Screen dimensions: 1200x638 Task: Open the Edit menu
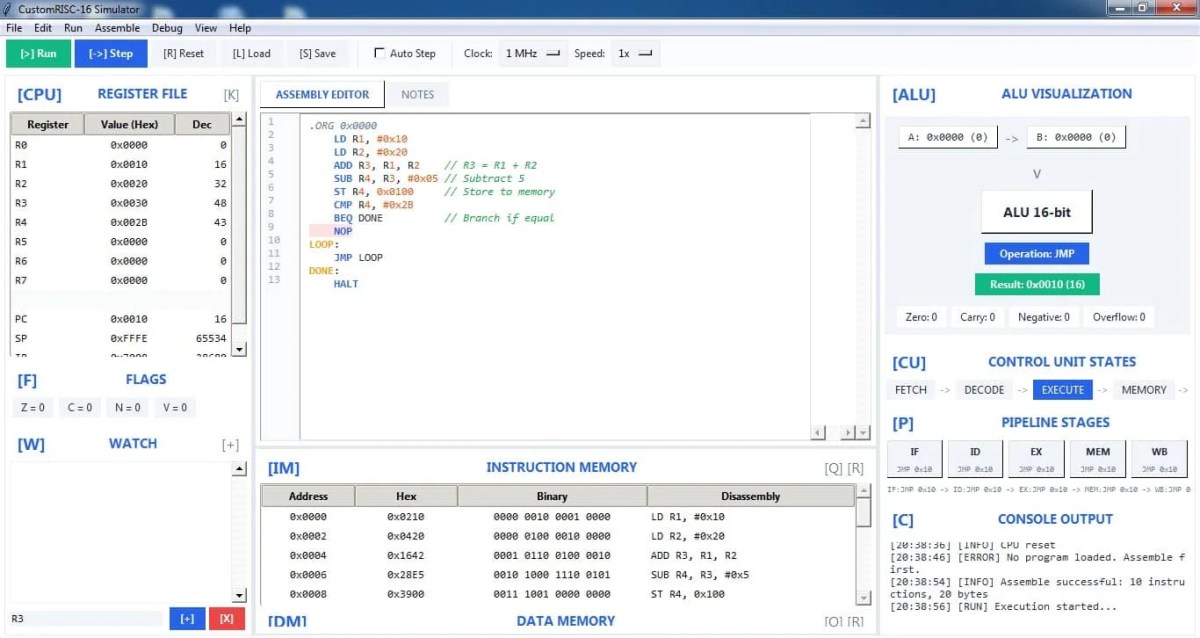click(x=43, y=28)
